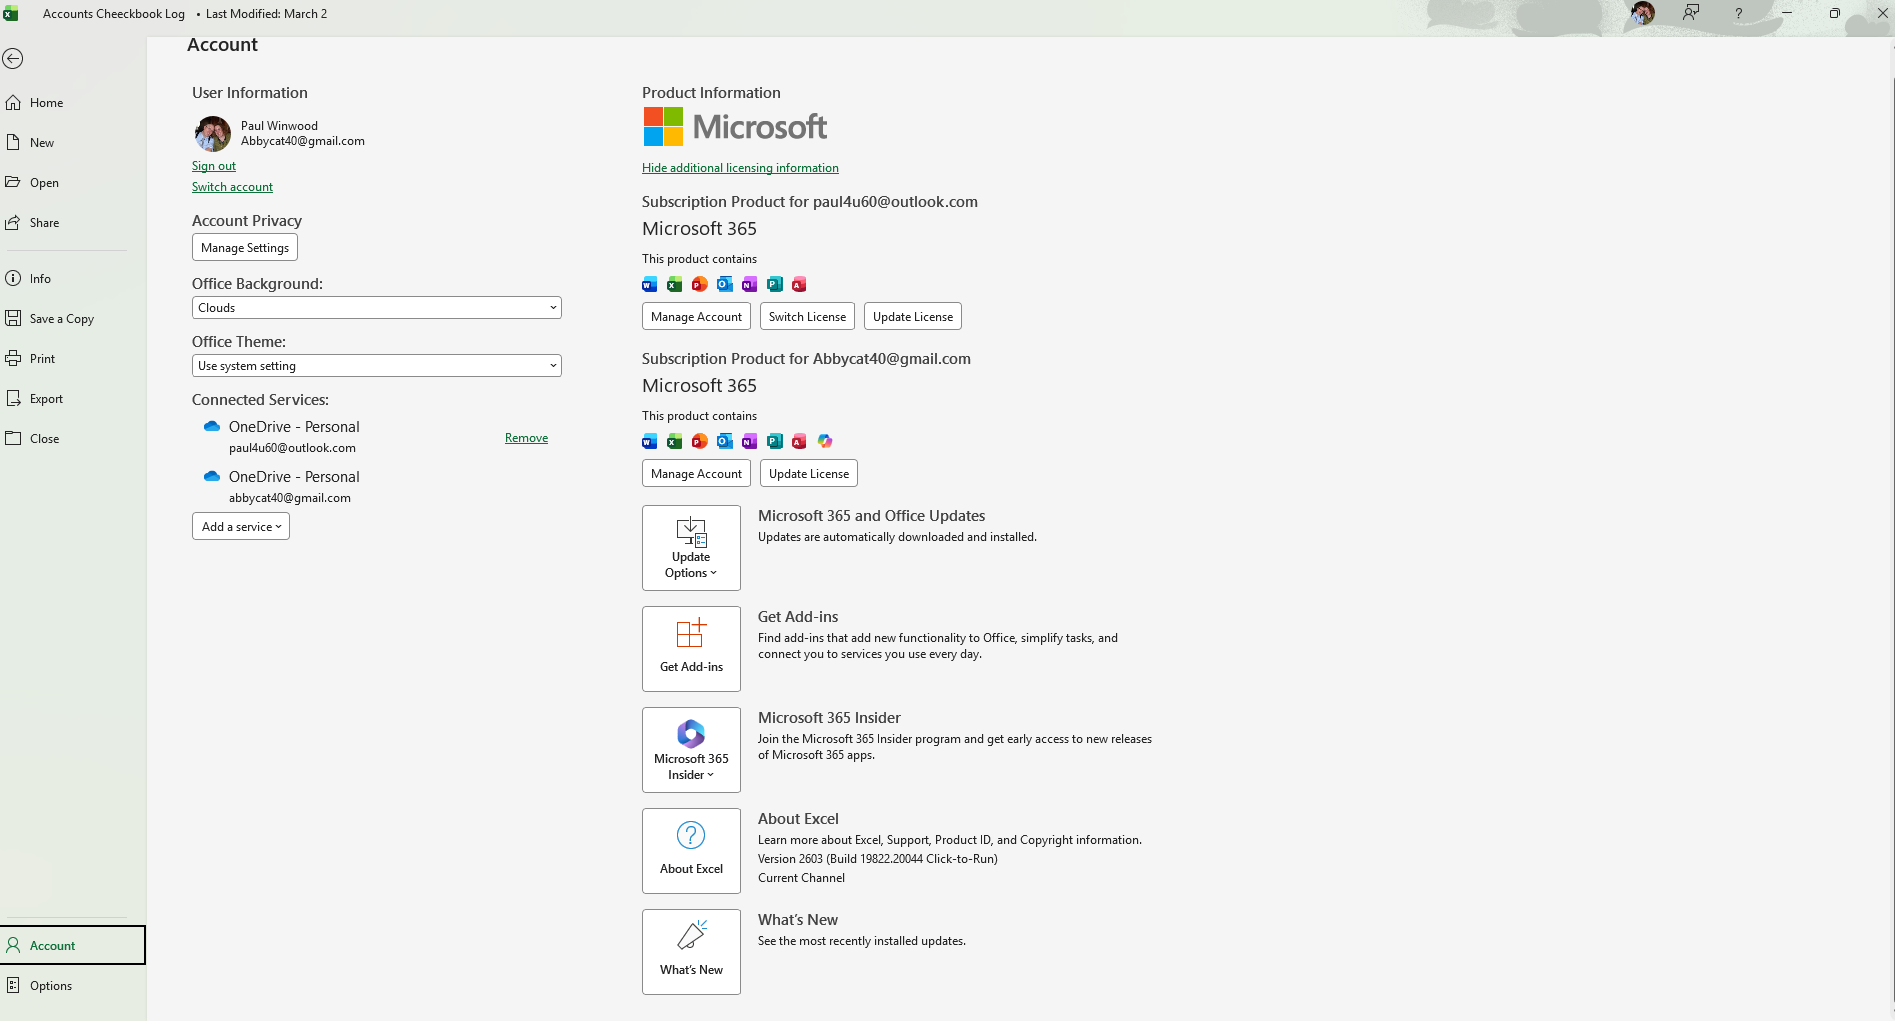
Task: Expand the Microsoft 365 Insider dropdown
Action: click(691, 750)
